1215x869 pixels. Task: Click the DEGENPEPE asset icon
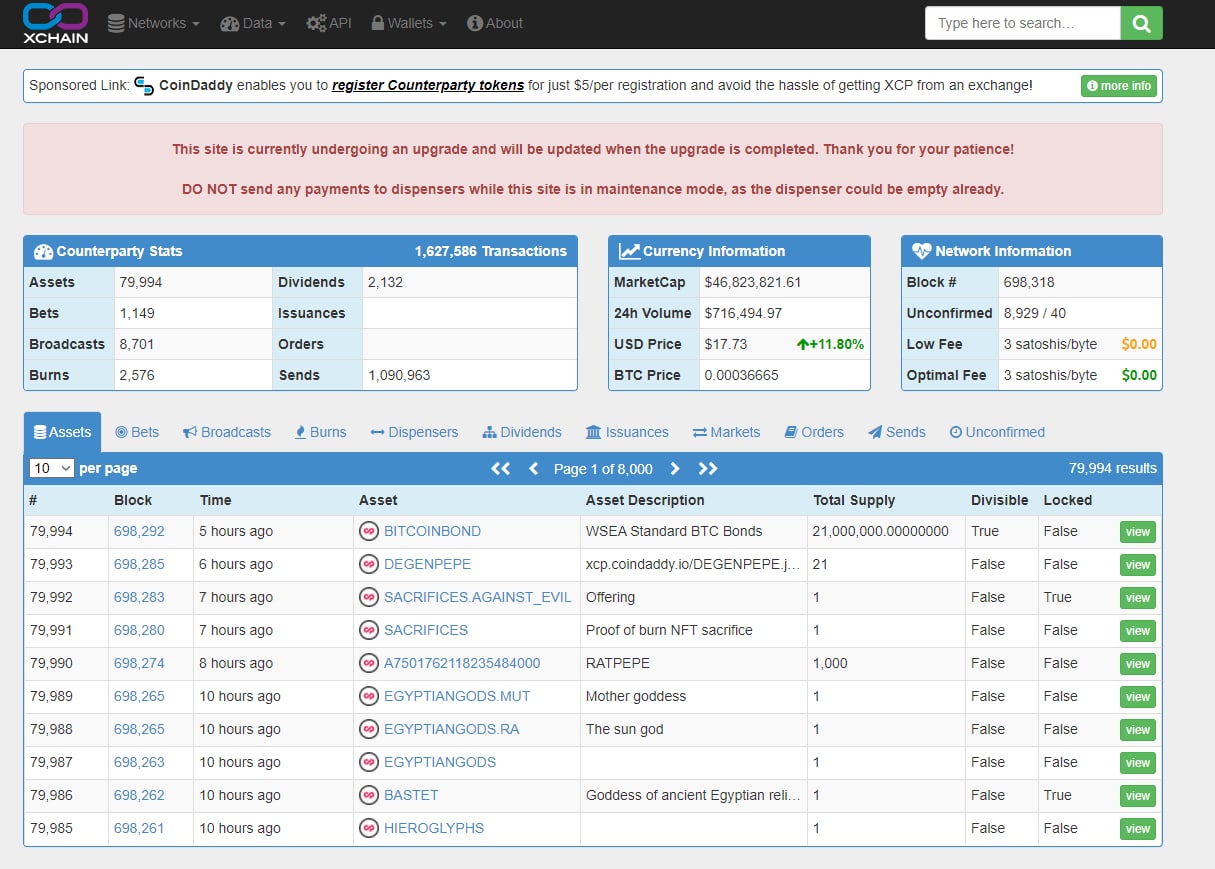pos(369,564)
